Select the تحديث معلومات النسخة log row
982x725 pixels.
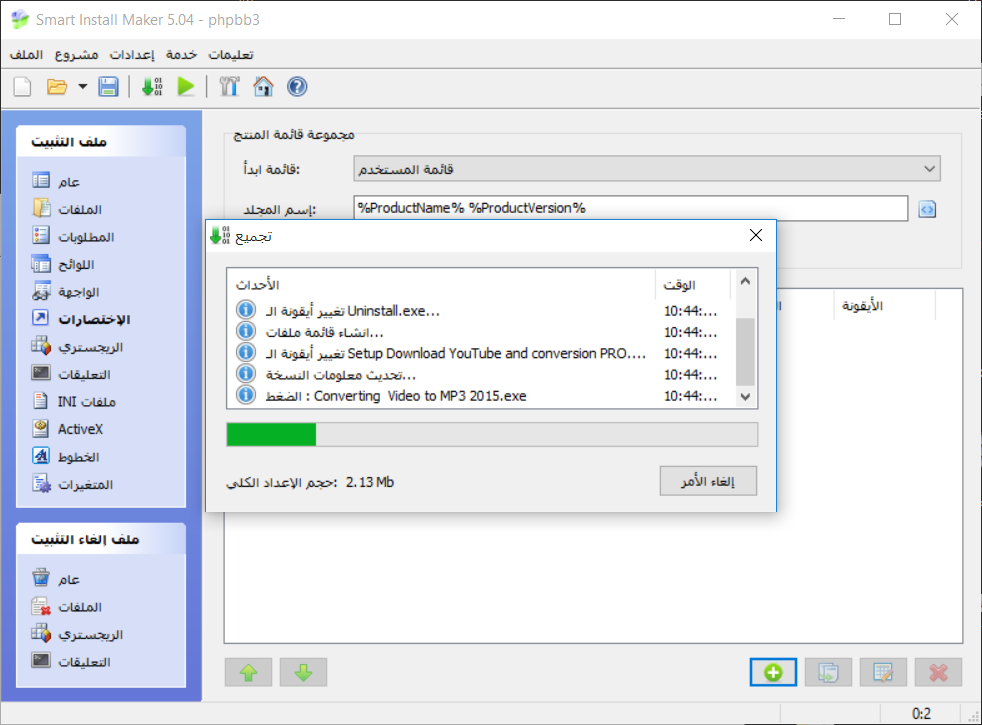(481, 374)
